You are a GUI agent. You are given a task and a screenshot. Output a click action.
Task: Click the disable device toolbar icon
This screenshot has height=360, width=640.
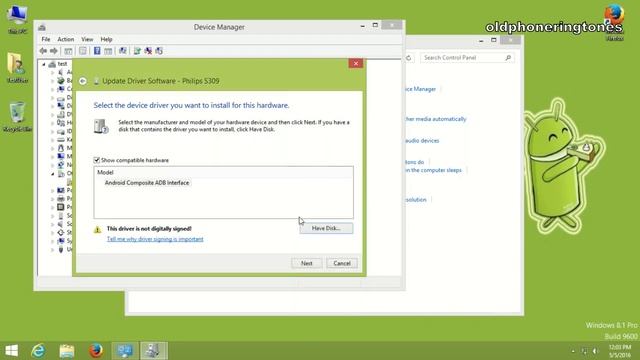(x=159, y=51)
